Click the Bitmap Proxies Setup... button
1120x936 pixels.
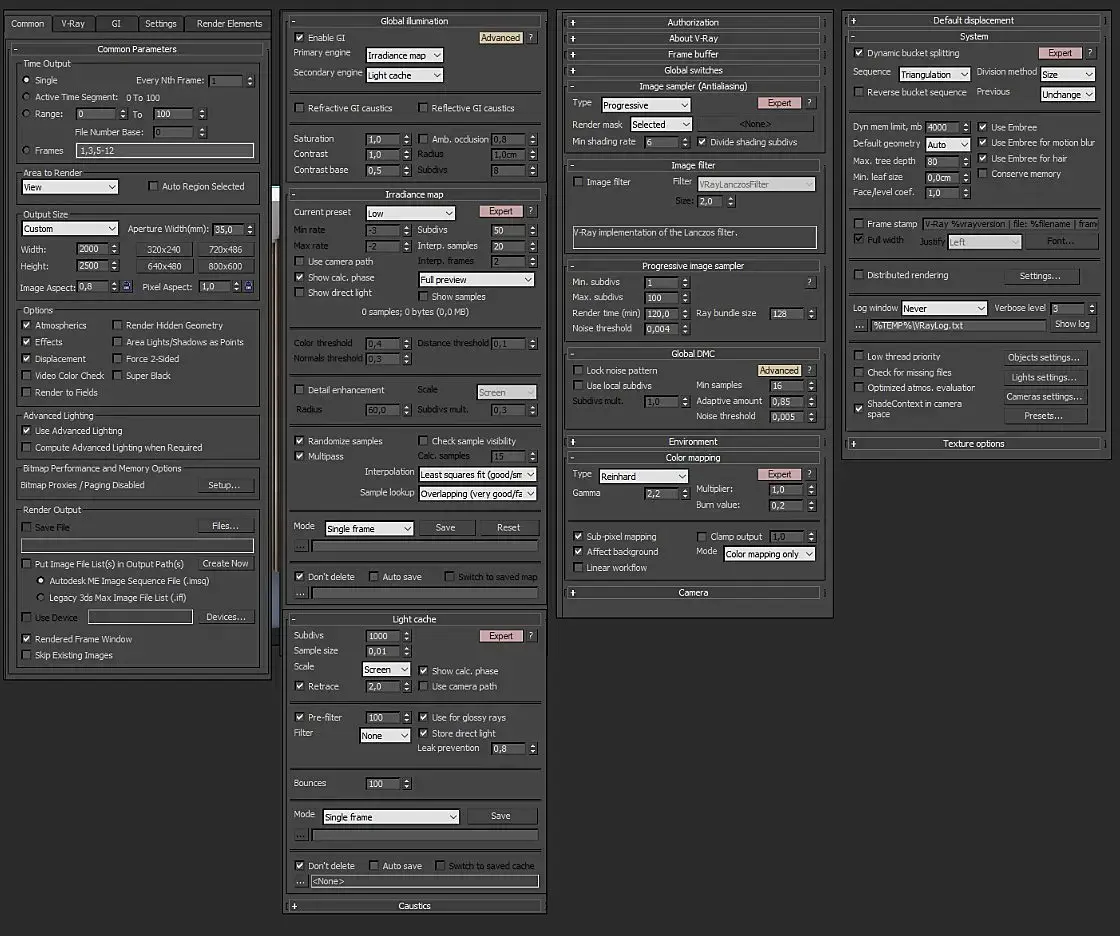224,485
